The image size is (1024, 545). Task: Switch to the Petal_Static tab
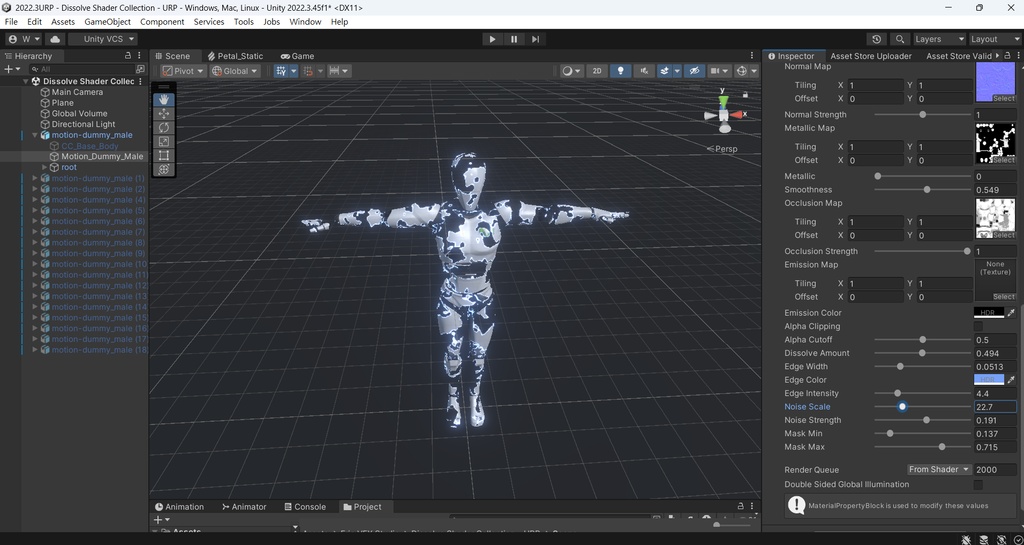[x=235, y=56]
